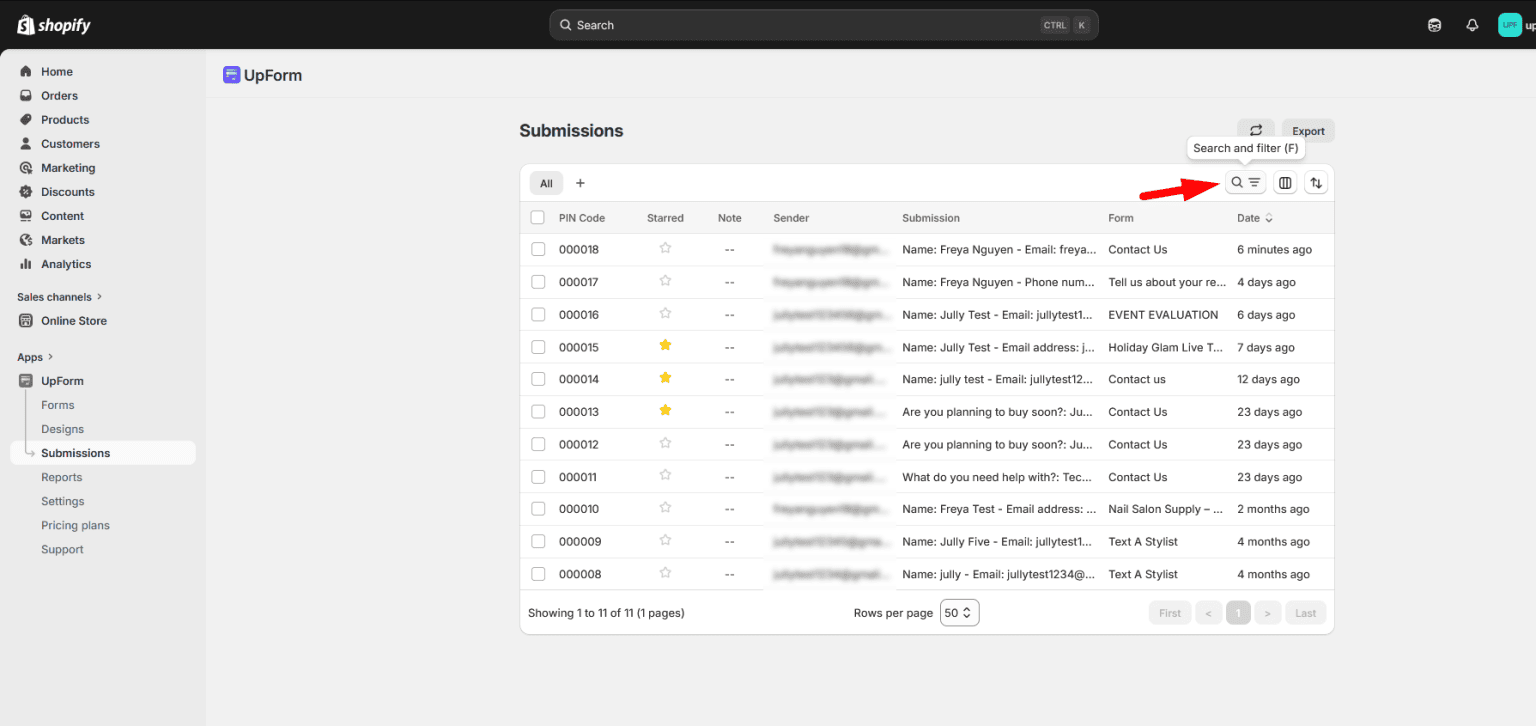Open Reports in UpForm menu
1536x726 pixels.
pos(61,477)
